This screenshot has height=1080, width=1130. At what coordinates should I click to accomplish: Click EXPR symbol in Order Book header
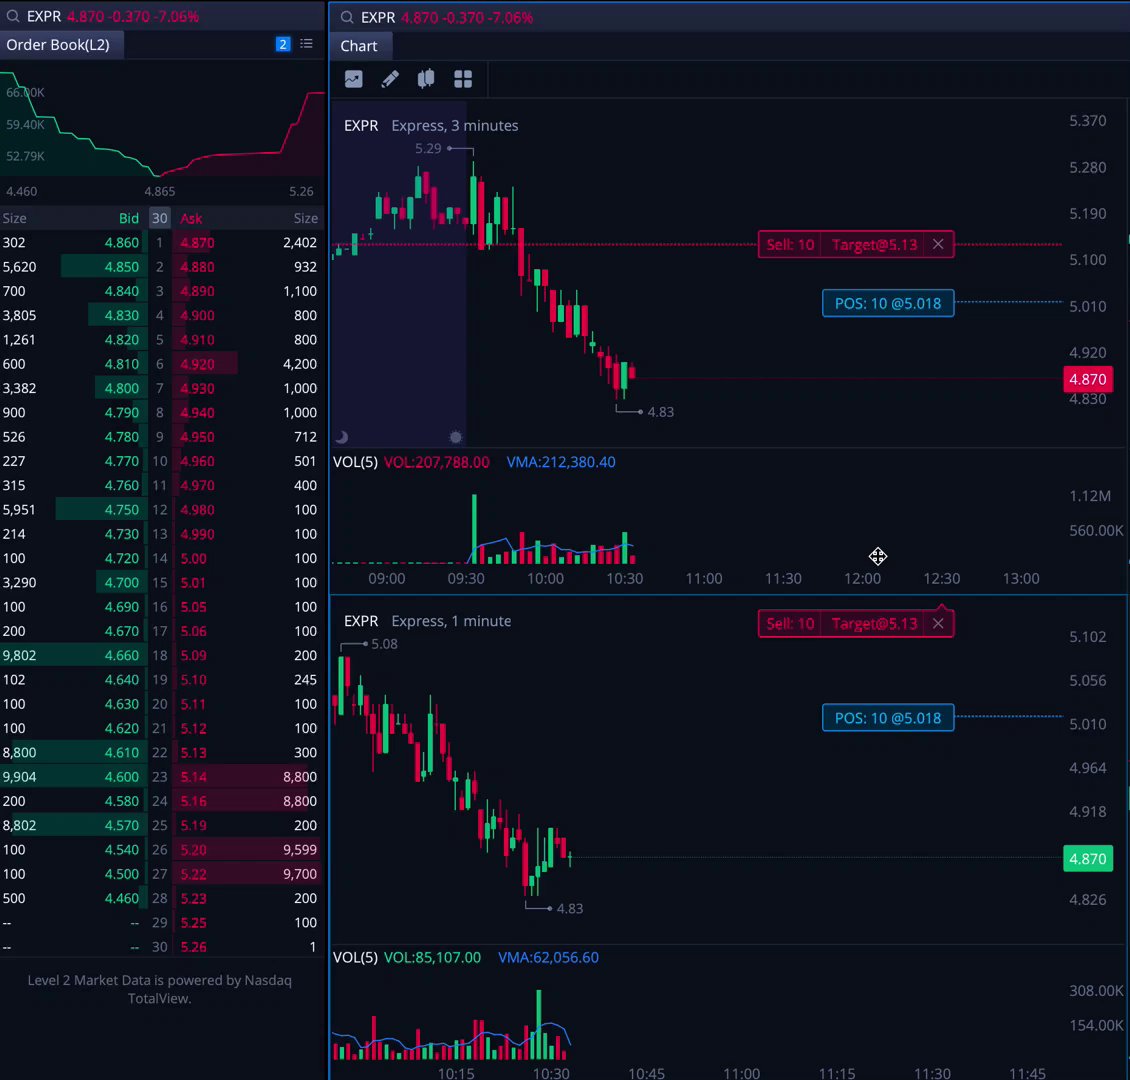[x=44, y=17]
